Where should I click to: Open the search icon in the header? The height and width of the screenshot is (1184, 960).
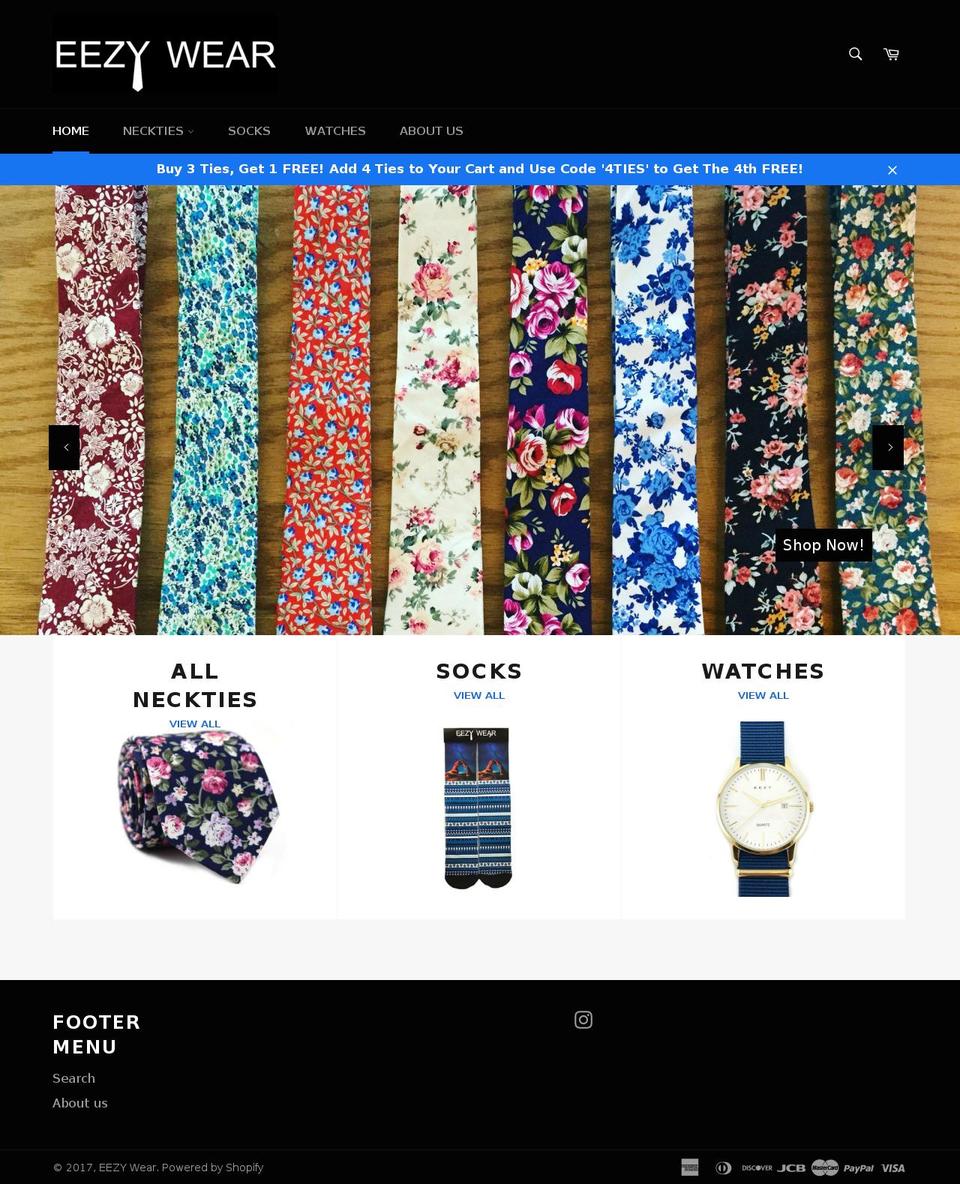click(854, 54)
